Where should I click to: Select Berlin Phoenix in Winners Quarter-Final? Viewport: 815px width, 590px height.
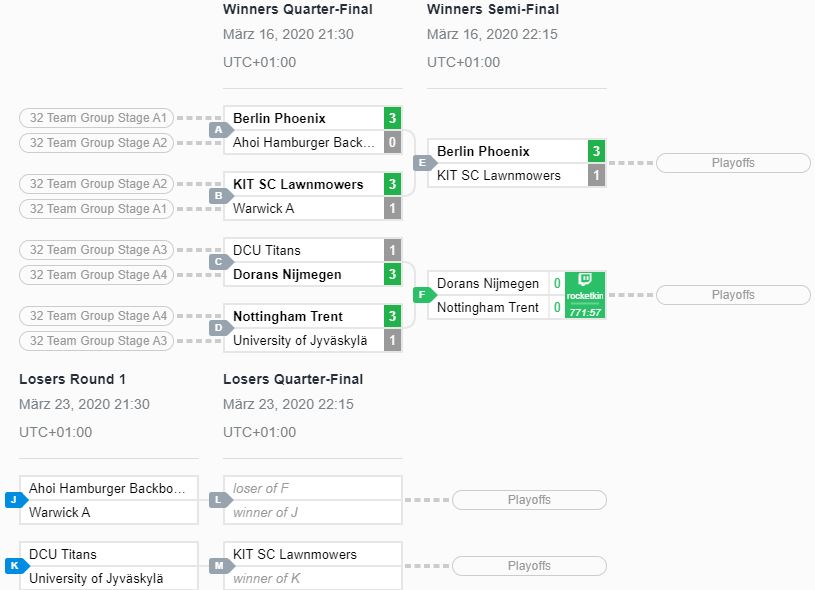pos(279,118)
